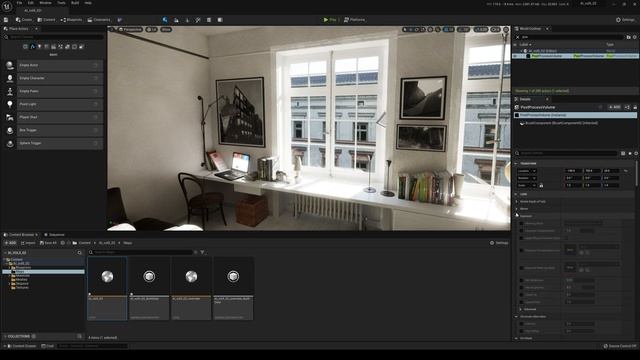Image resolution: width=640 pixels, height=360 pixels.
Task: Lock the Details panel selection
Action: (x=635, y=107)
